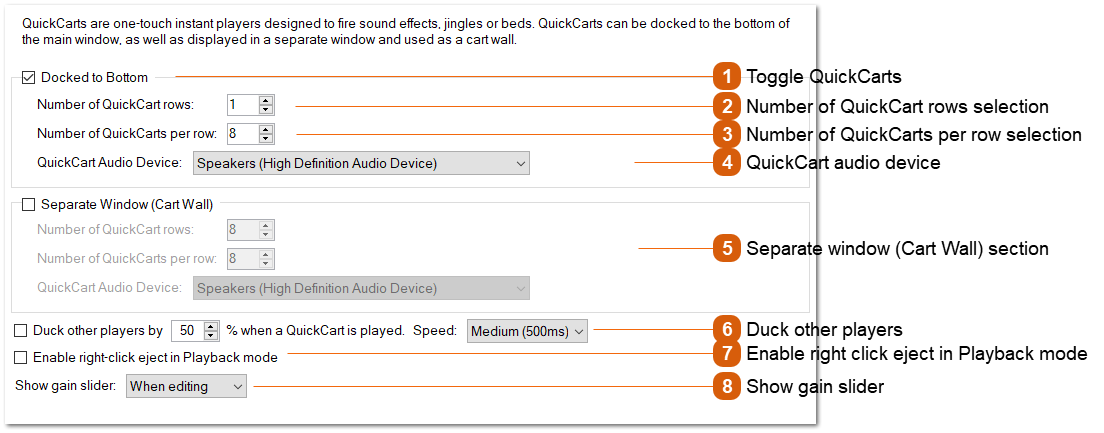Viewport: 1104px width, 433px height.
Task: Click the orange callout badge number 1
Action: [x=727, y=77]
